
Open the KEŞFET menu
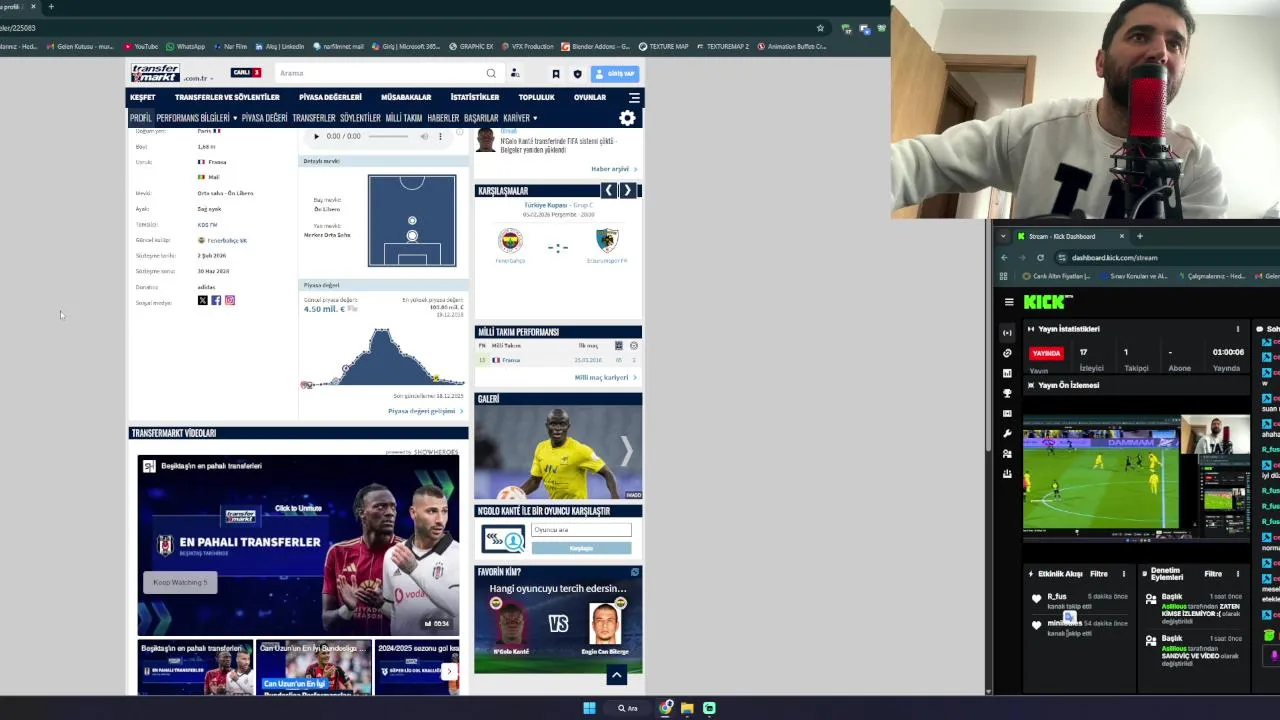[142, 97]
